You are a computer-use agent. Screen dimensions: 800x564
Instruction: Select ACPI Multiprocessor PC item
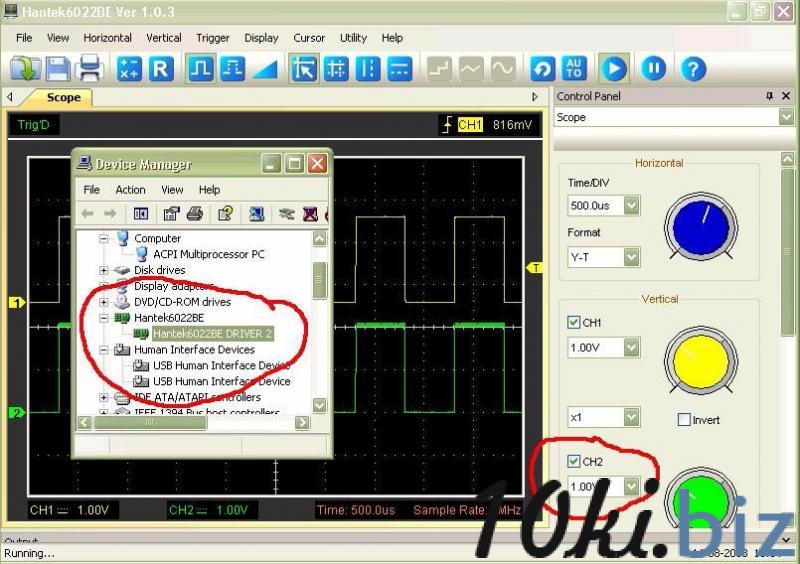click(x=209, y=254)
